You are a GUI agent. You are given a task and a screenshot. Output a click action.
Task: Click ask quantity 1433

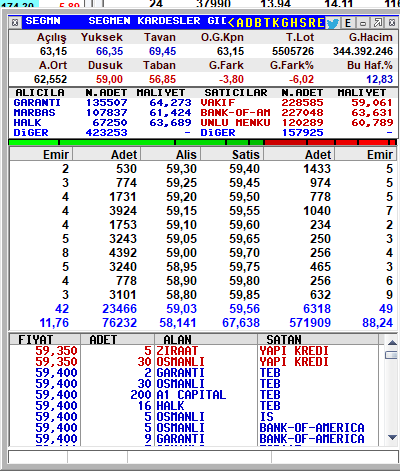[317, 169]
